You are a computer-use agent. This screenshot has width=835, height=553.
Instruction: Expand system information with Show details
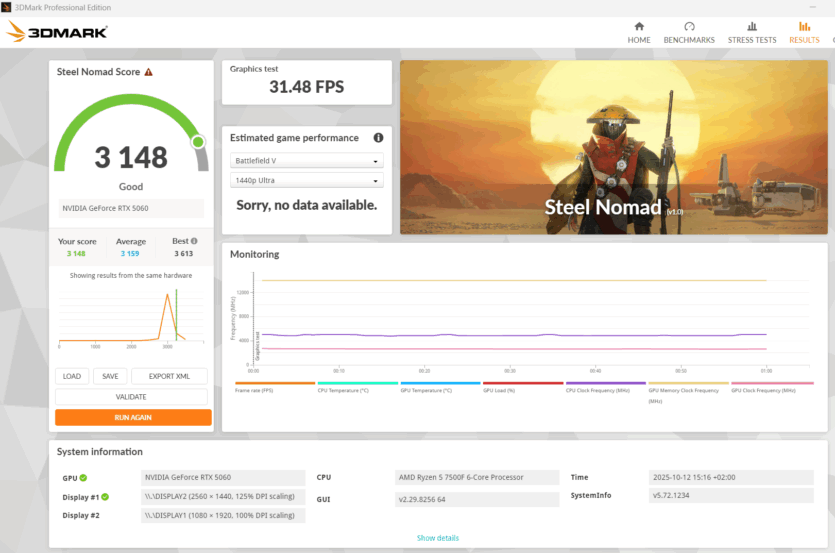pyautogui.click(x=437, y=538)
